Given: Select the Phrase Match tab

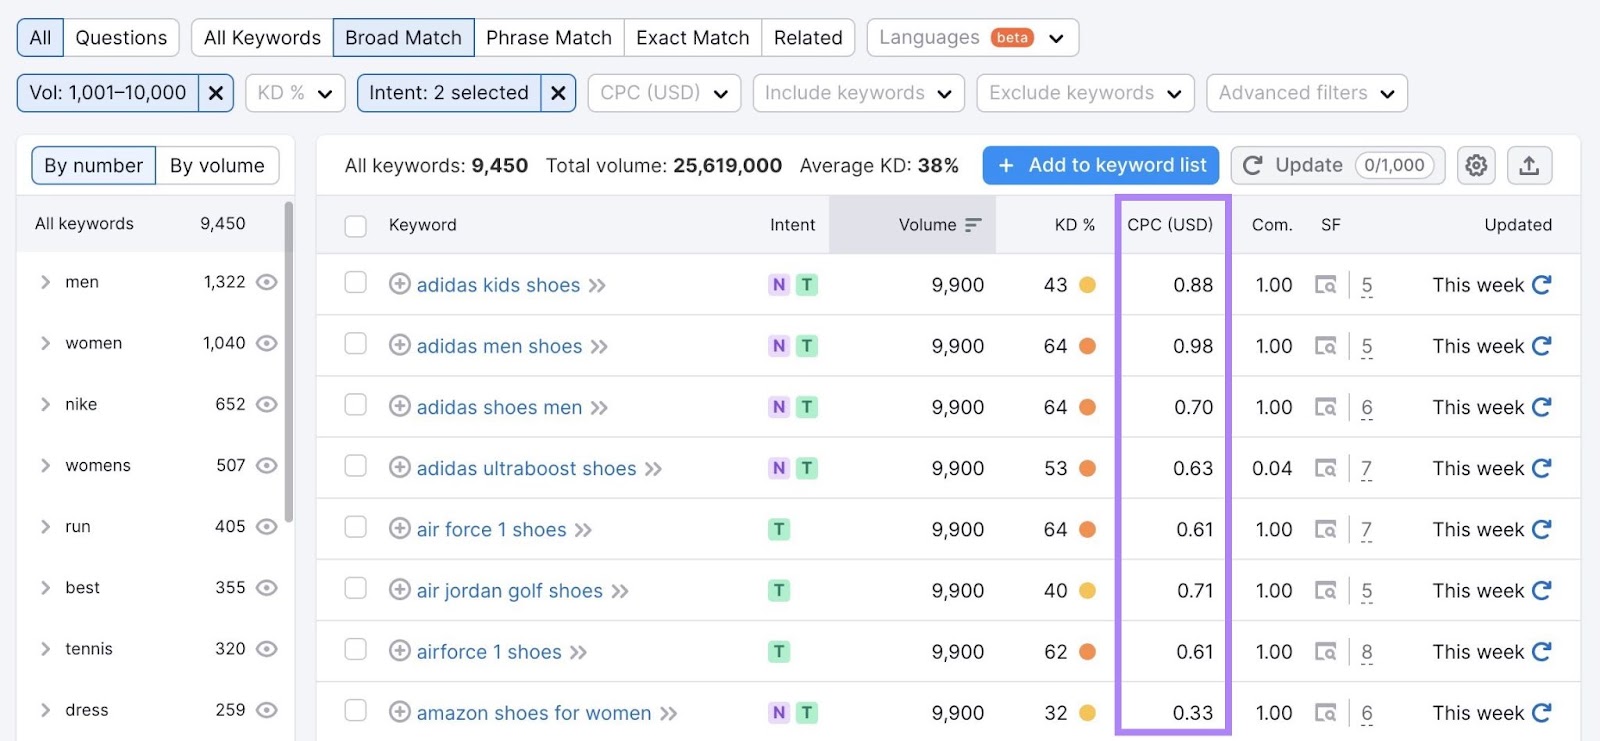Looking at the screenshot, I should 549,38.
